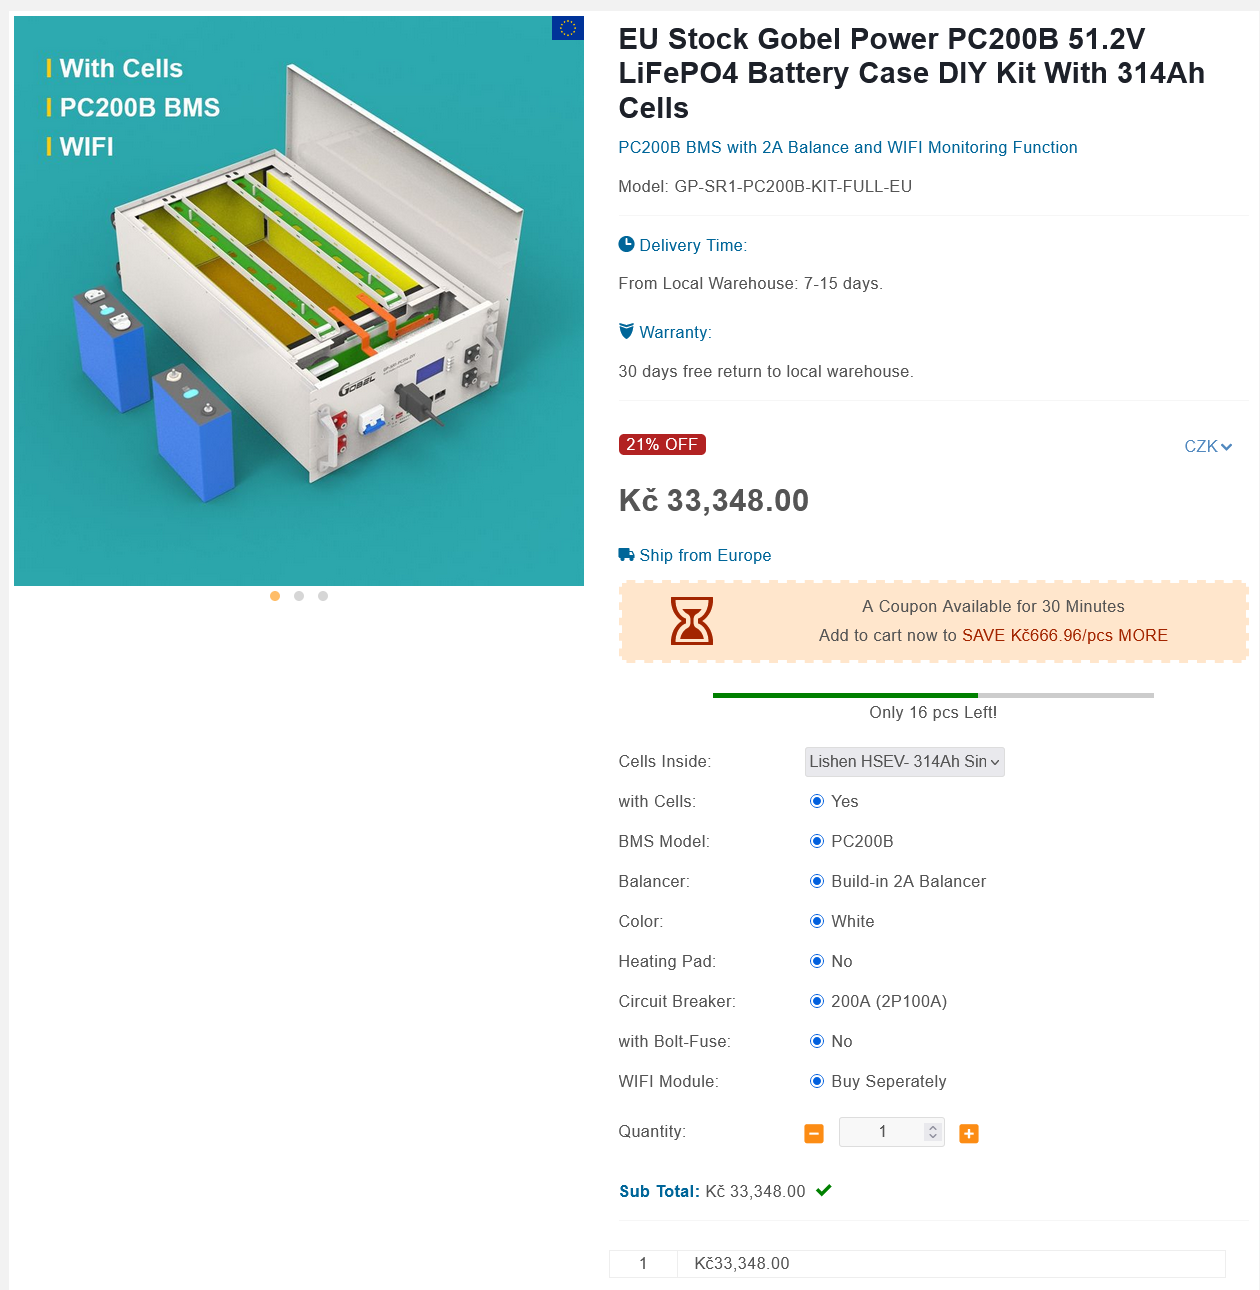Click the orange plus quantity icon
The height and width of the screenshot is (1290, 1260).
pos(968,1133)
